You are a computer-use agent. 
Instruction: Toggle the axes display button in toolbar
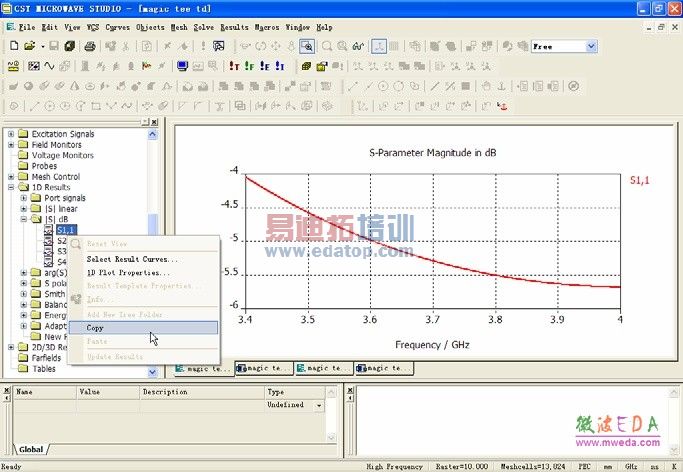click(x=379, y=46)
